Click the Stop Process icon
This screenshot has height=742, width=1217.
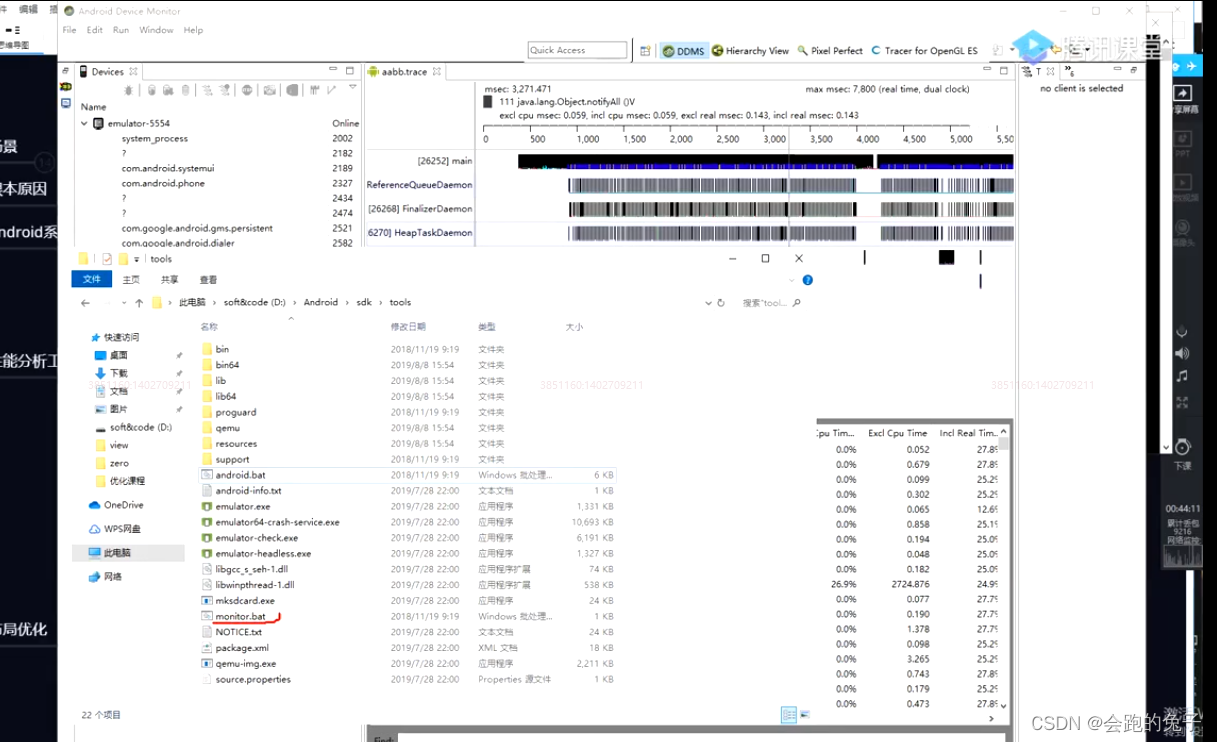247,90
